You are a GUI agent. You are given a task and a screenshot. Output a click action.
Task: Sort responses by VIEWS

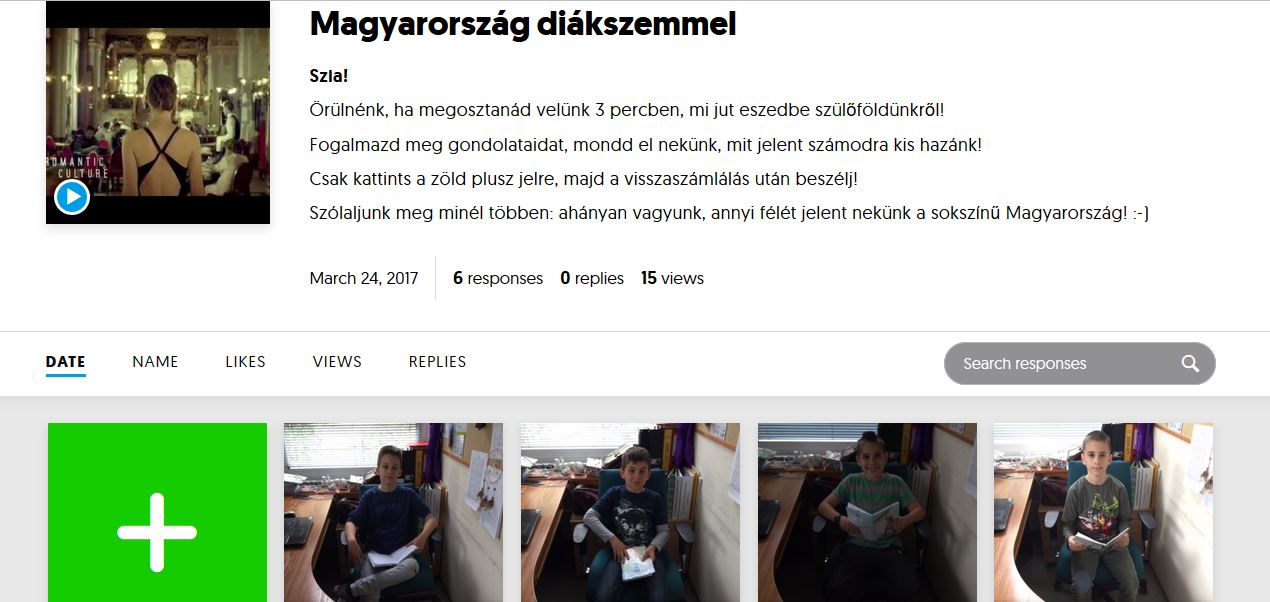337,362
